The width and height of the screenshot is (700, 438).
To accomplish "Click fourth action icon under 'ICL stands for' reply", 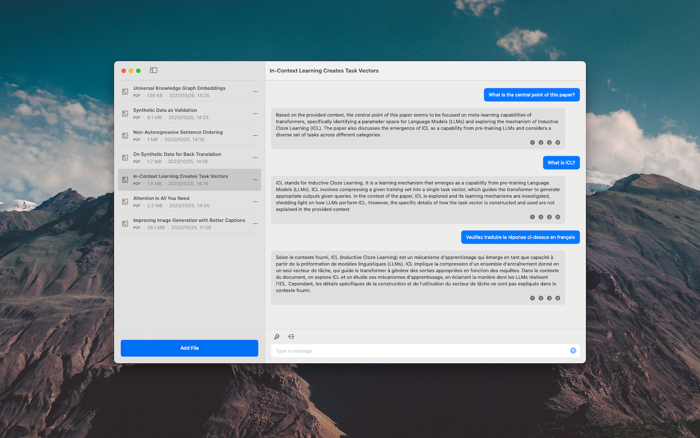I will point(558,217).
